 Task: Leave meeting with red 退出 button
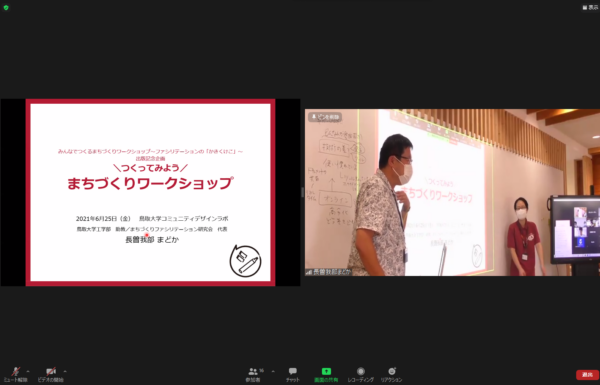point(587,375)
